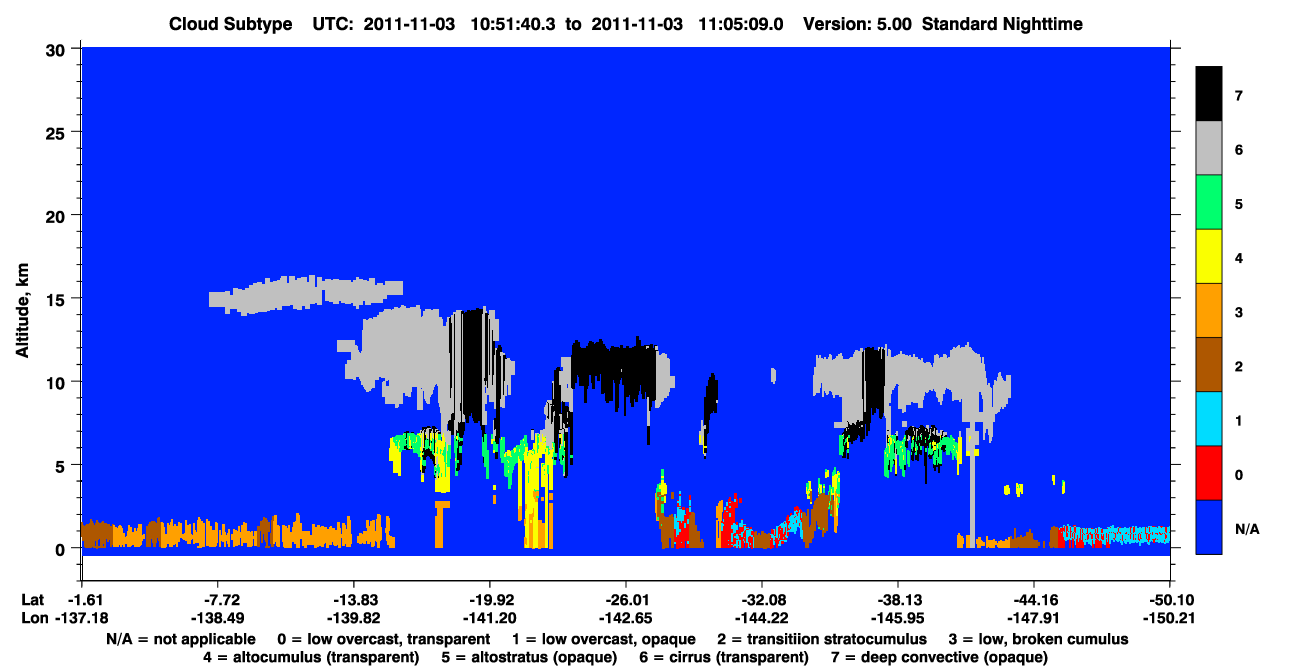This screenshot has width=1300, height=667.
Task: Click the green altostratus swatch labeled 5
Action: point(1209,203)
